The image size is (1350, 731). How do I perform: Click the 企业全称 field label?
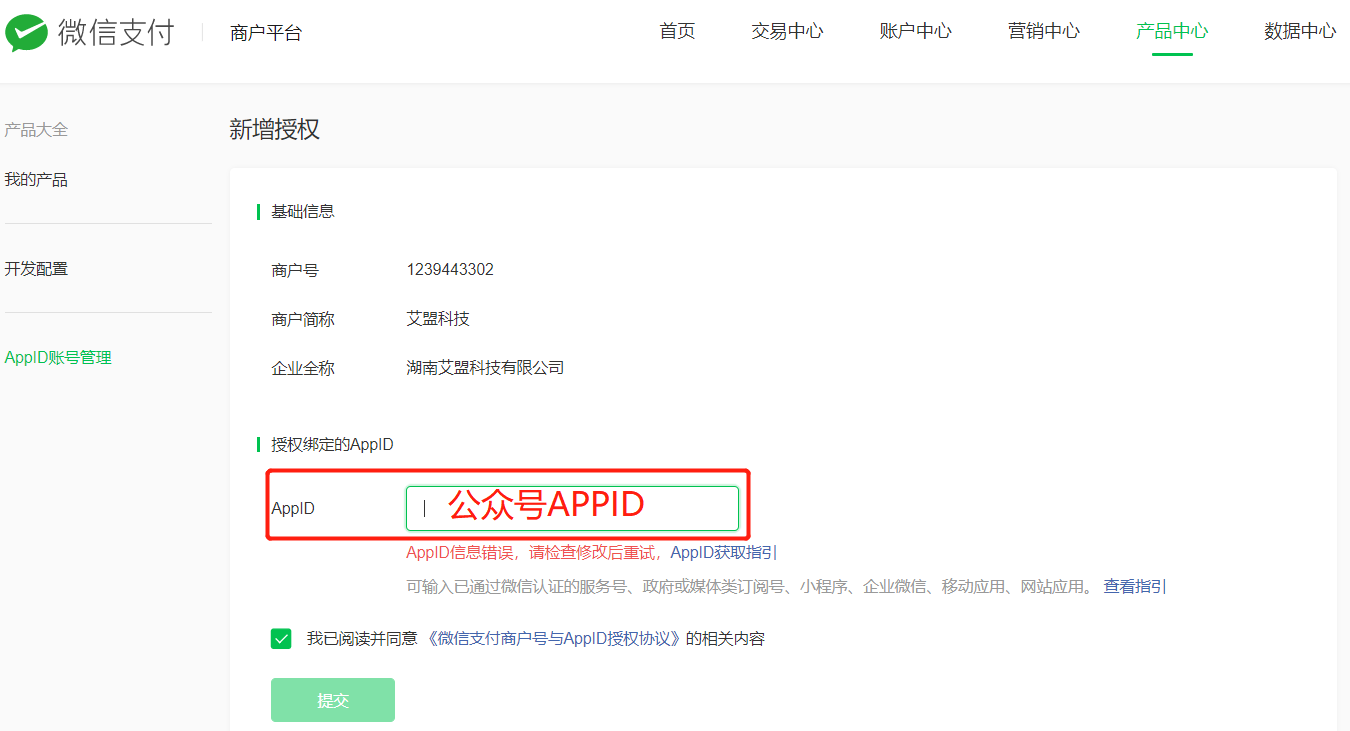[x=303, y=368]
